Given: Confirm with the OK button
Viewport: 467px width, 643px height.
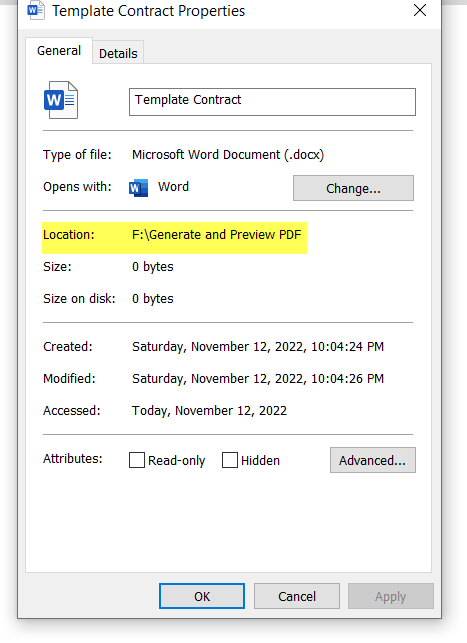Looking at the screenshot, I should 202,596.
